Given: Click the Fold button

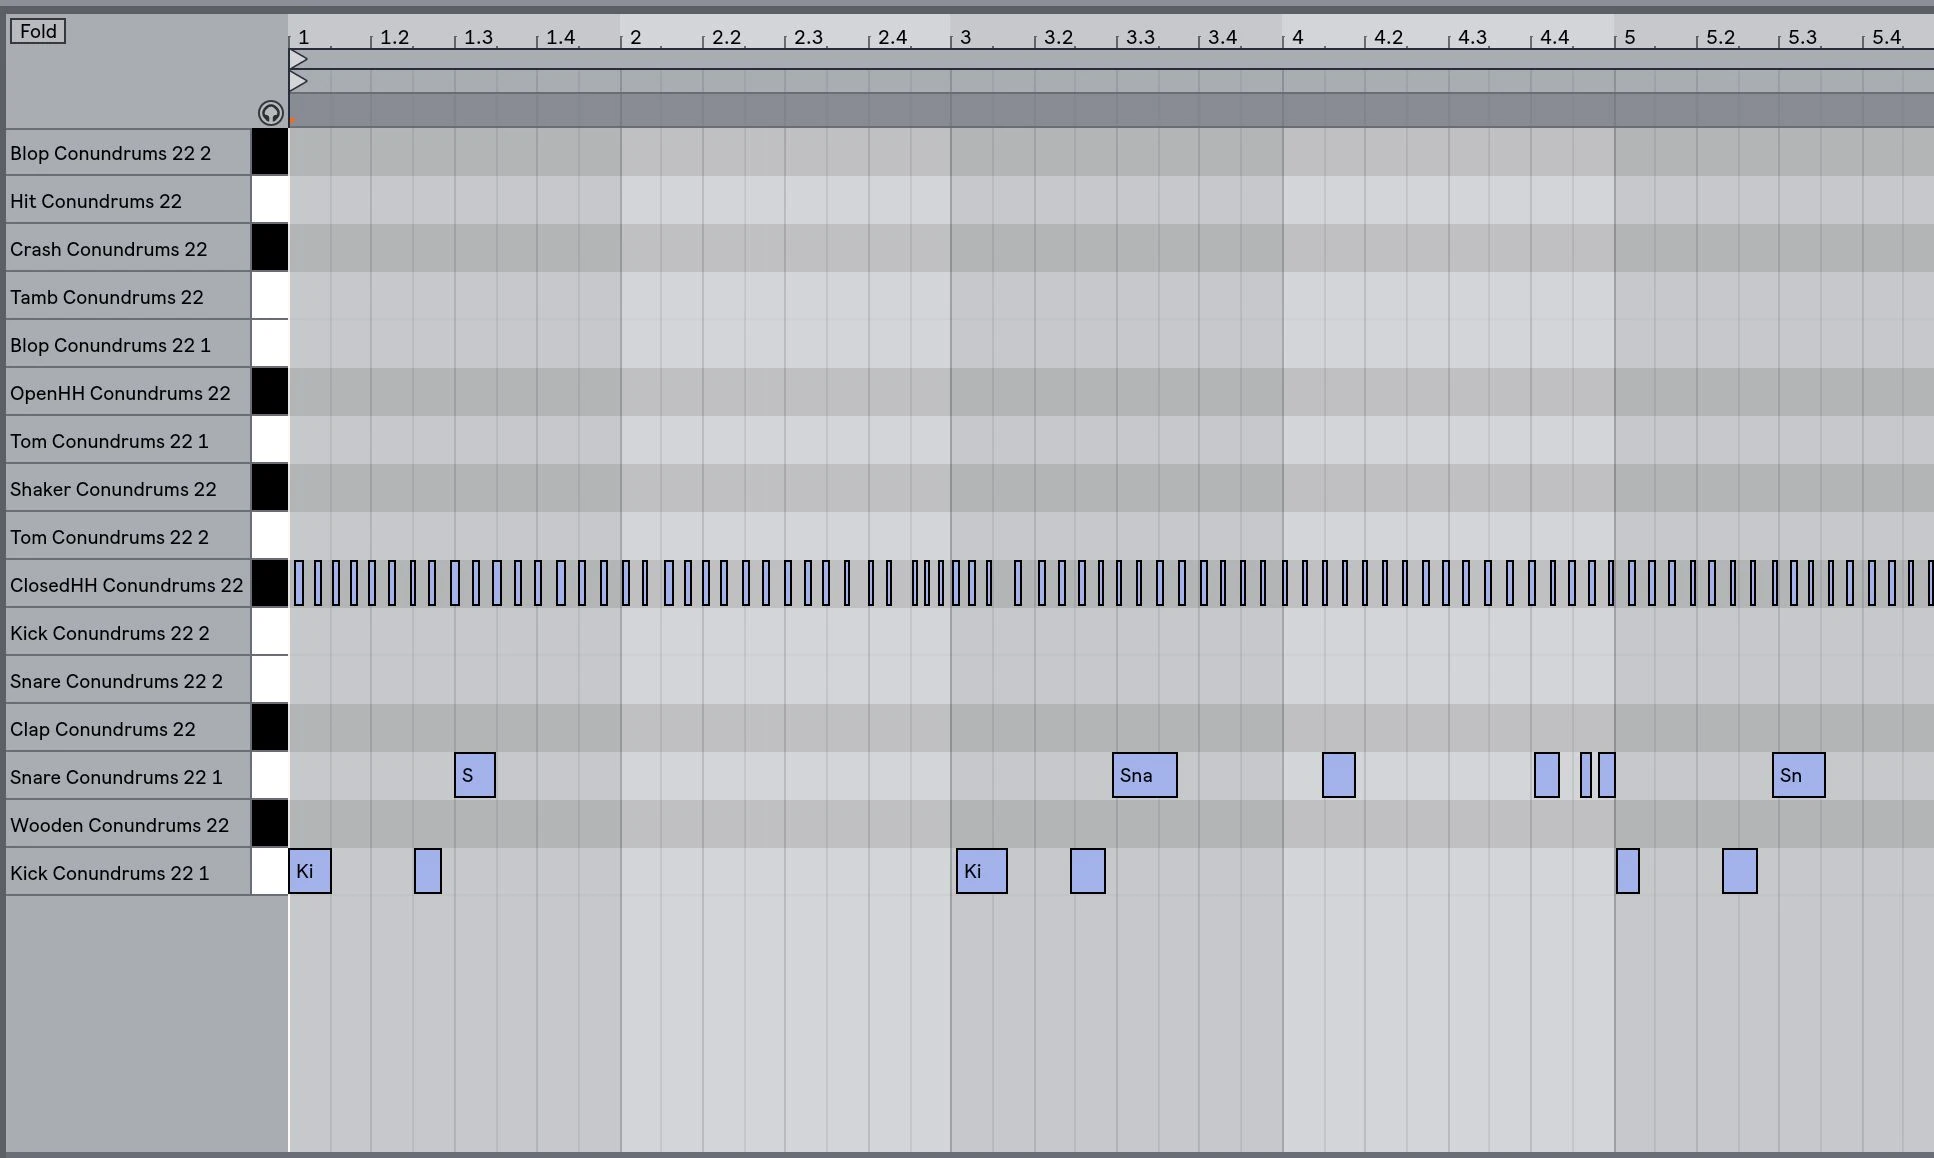Looking at the screenshot, I should click(x=38, y=31).
